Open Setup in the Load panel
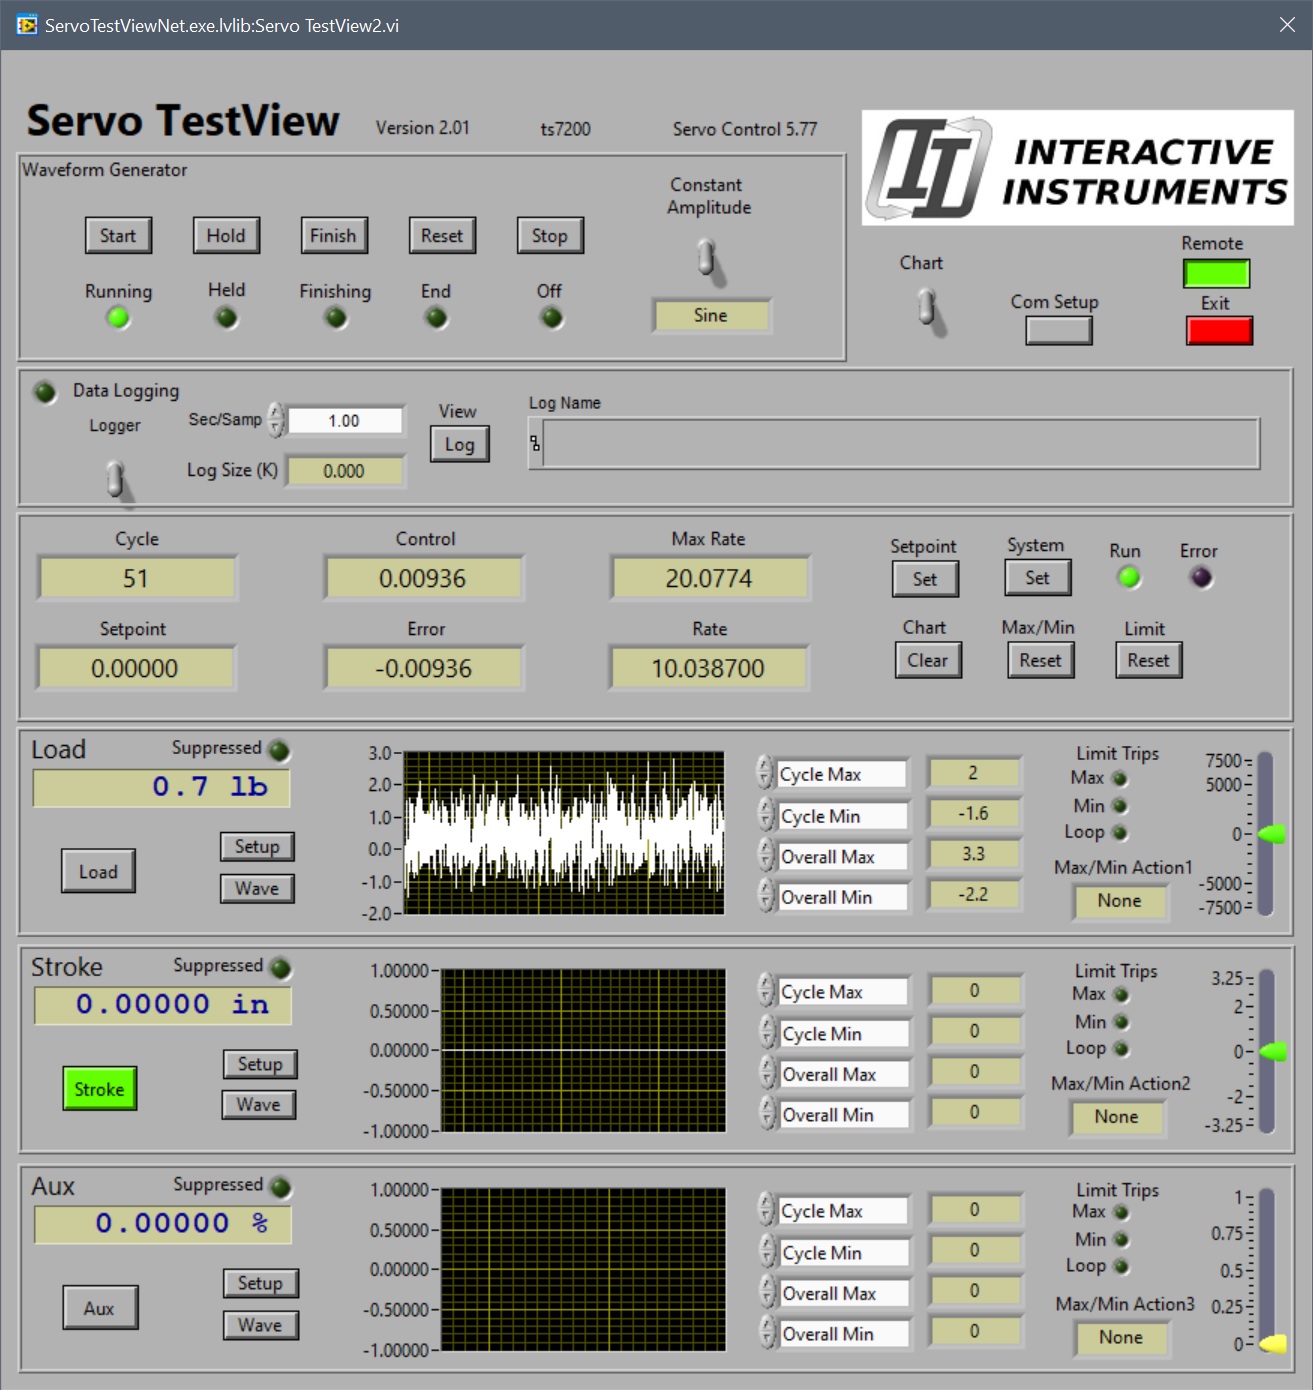The height and width of the screenshot is (1390, 1313). click(x=256, y=846)
